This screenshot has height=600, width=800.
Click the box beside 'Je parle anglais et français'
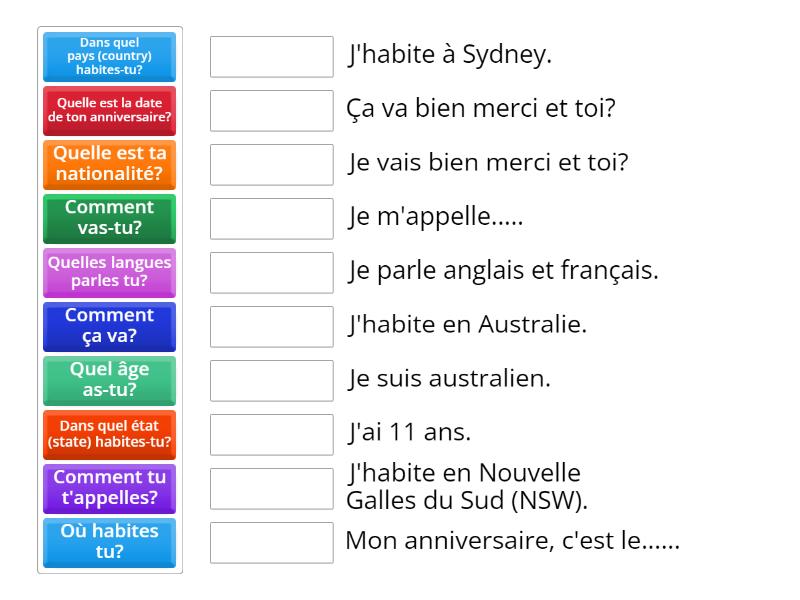point(271,273)
